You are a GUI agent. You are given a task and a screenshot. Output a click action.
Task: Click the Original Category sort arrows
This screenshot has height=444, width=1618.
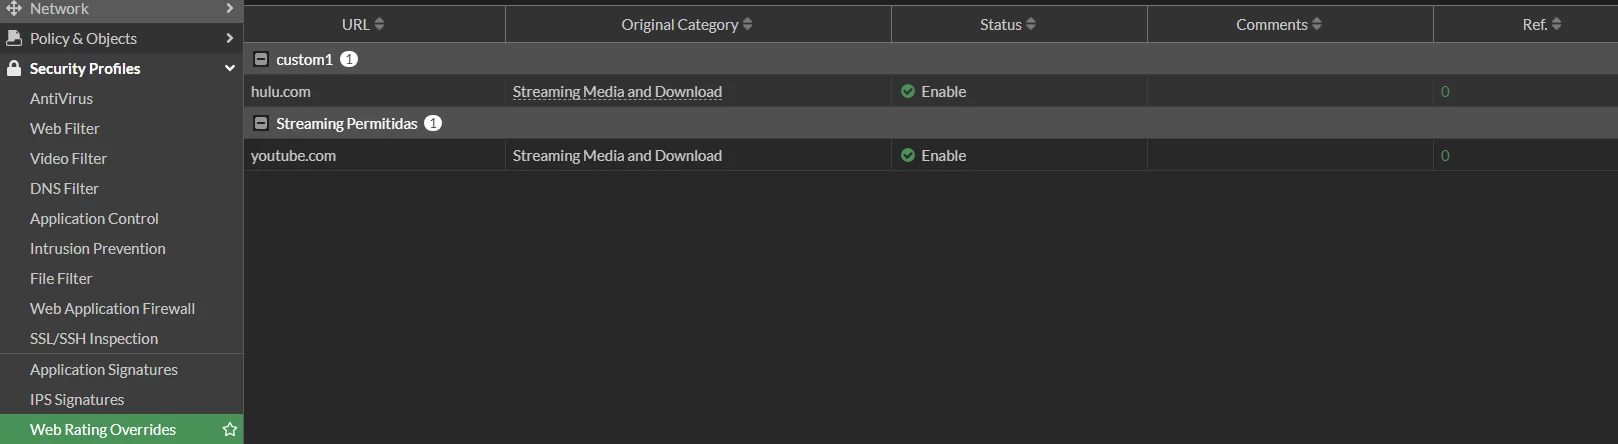click(747, 24)
